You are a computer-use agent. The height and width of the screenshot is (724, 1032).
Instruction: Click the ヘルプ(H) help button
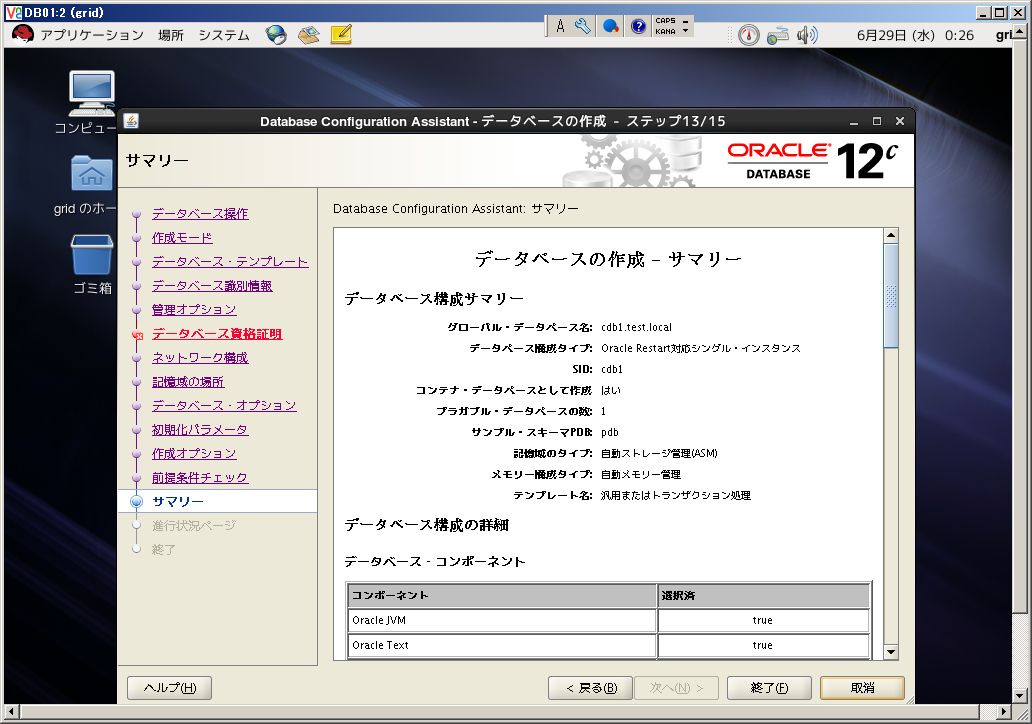coord(170,688)
